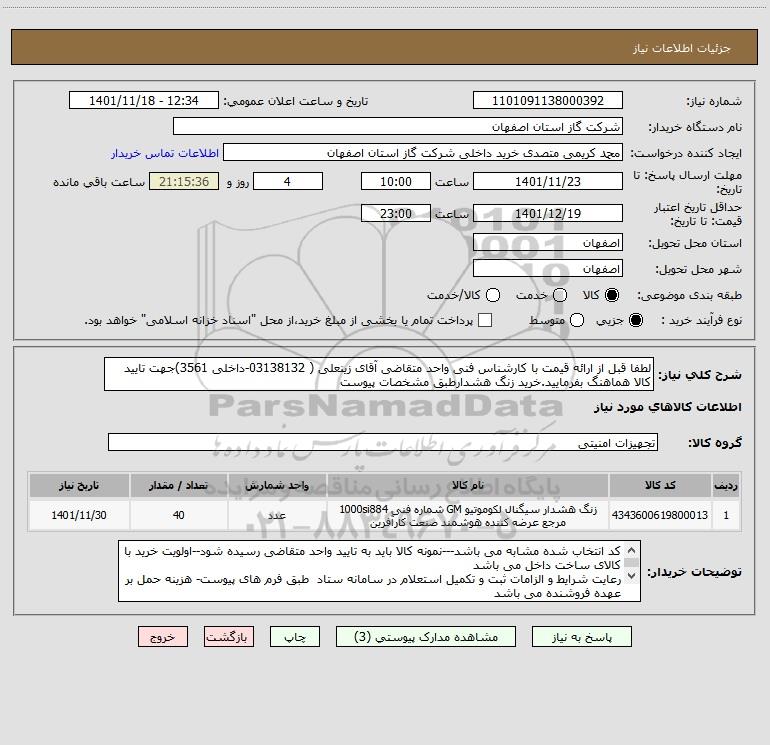This screenshot has height=745, width=770.
Task: Toggle the اسناد خزانه اسلامی payment checkbox
Action: click(485, 320)
